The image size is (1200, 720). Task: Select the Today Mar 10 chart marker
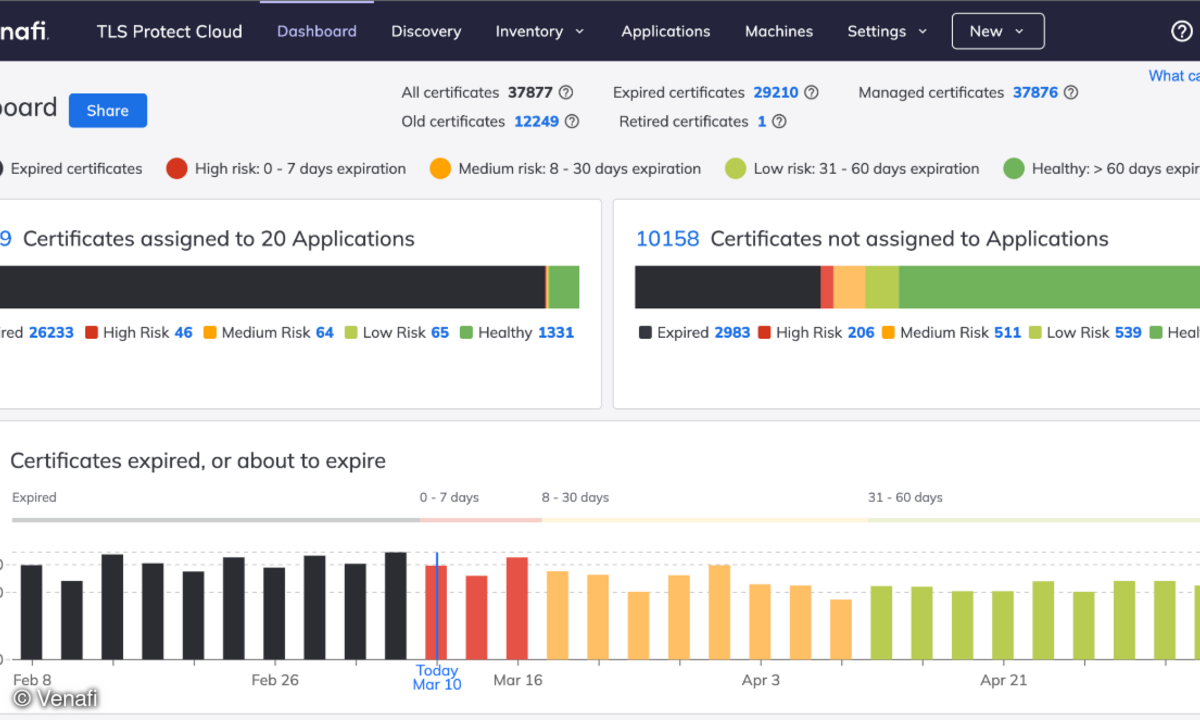point(437,677)
